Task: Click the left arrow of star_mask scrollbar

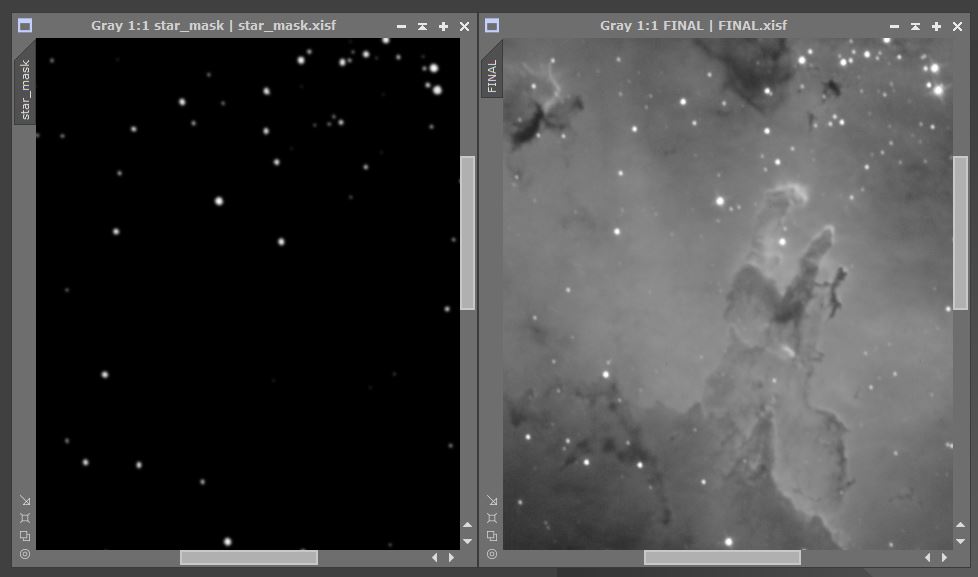Action: point(435,558)
